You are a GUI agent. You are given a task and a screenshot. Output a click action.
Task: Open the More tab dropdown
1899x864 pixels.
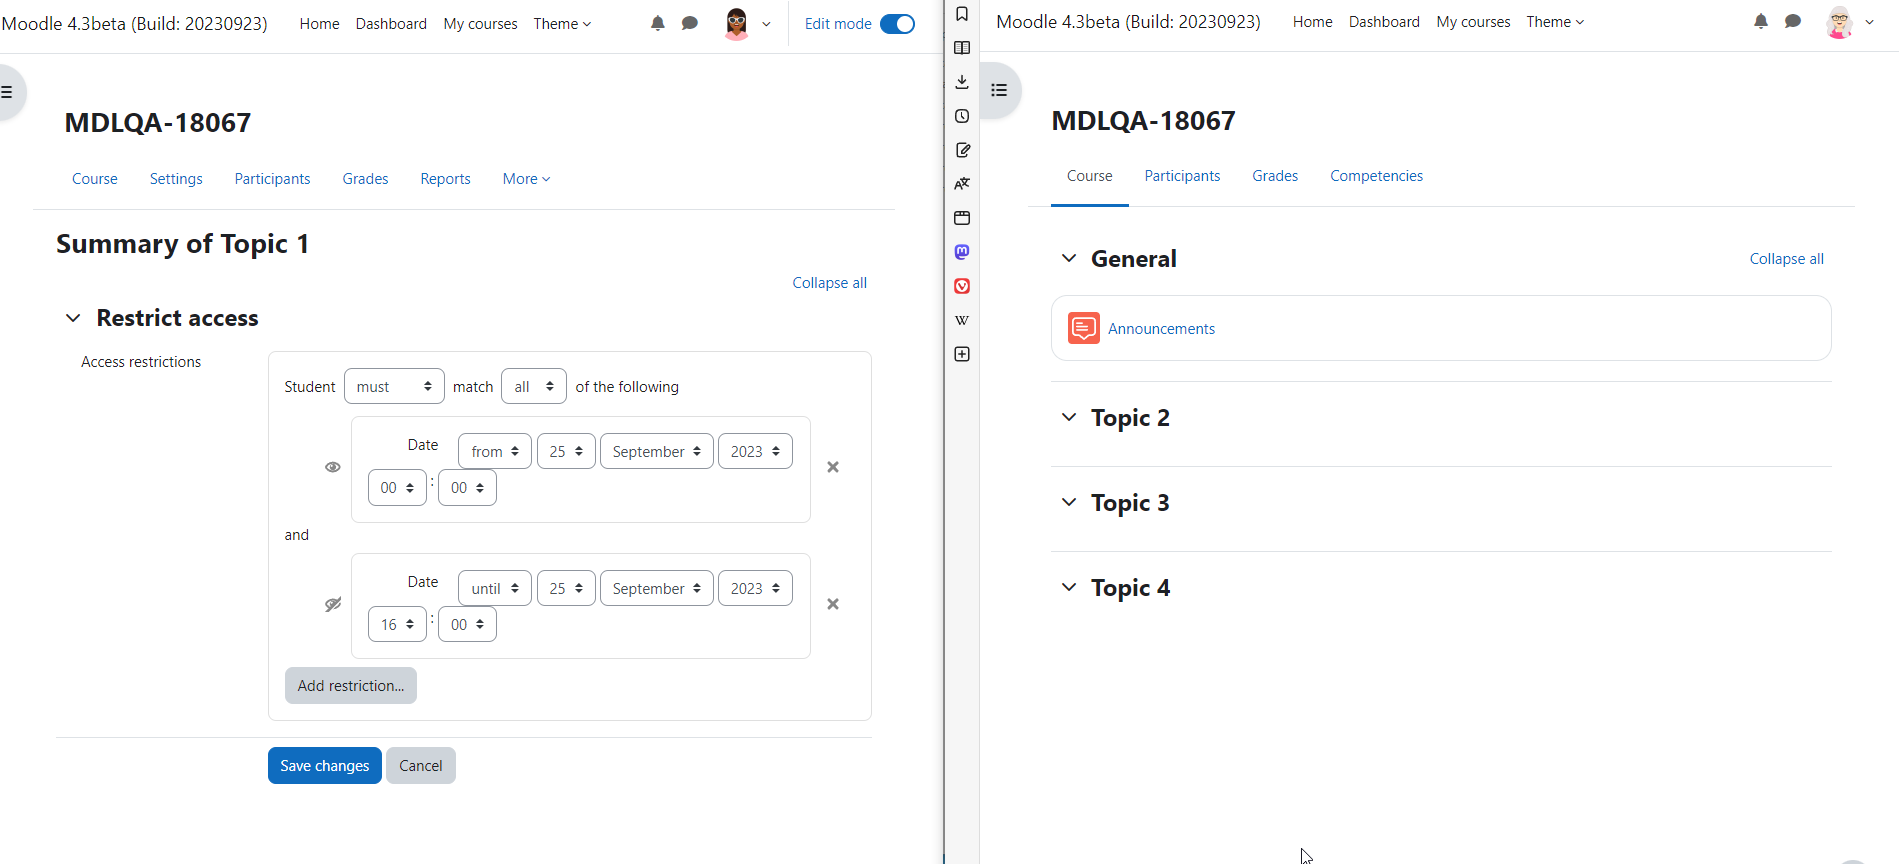(526, 179)
